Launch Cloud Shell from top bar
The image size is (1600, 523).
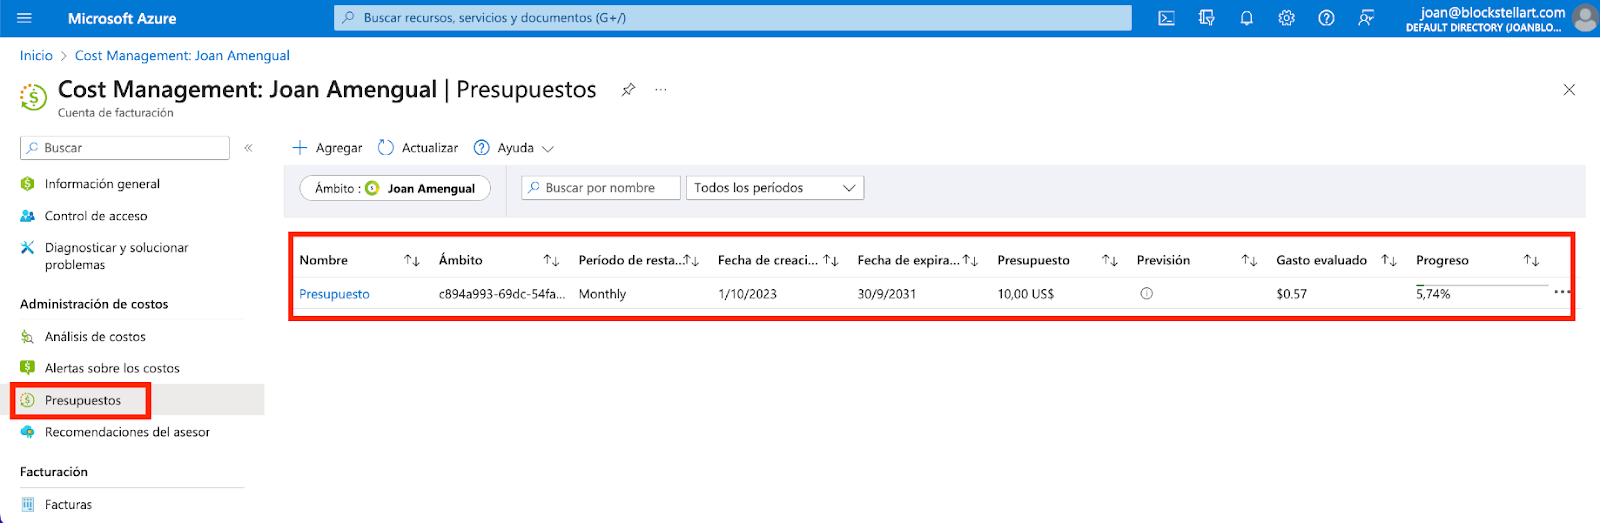pyautogui.click(x=1166, y=18)
